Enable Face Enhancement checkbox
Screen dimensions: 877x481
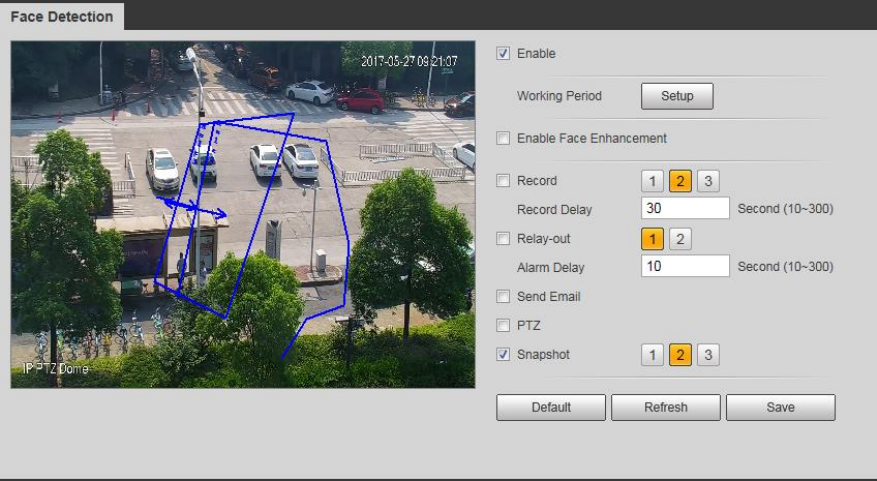click(x=503, y=138)
